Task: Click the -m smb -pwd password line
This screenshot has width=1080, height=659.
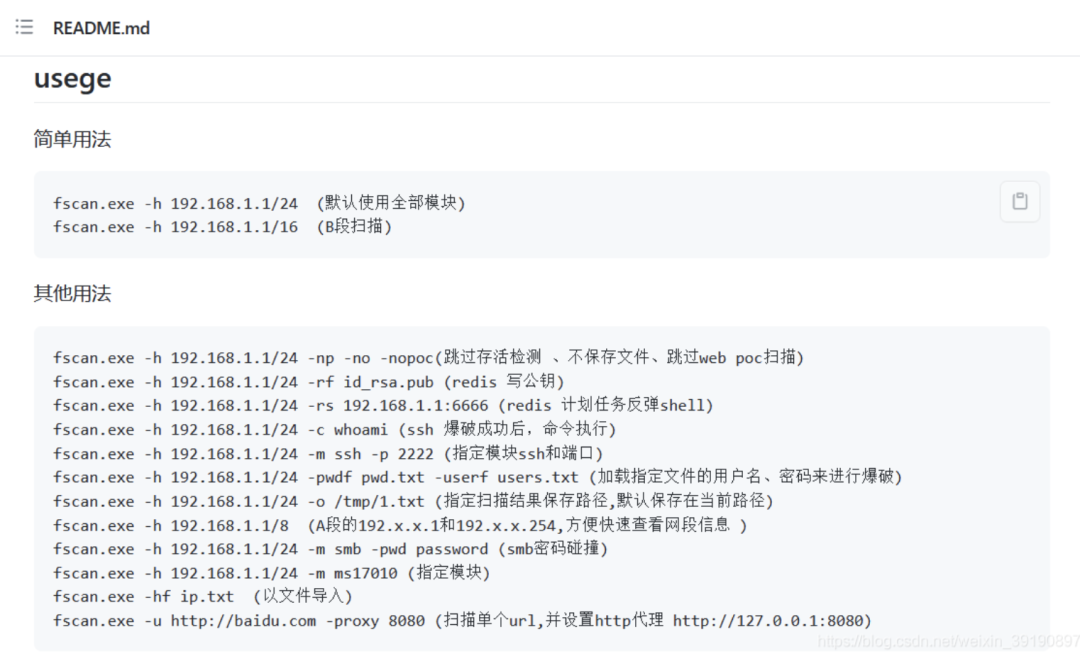Action: click(331, 549)
